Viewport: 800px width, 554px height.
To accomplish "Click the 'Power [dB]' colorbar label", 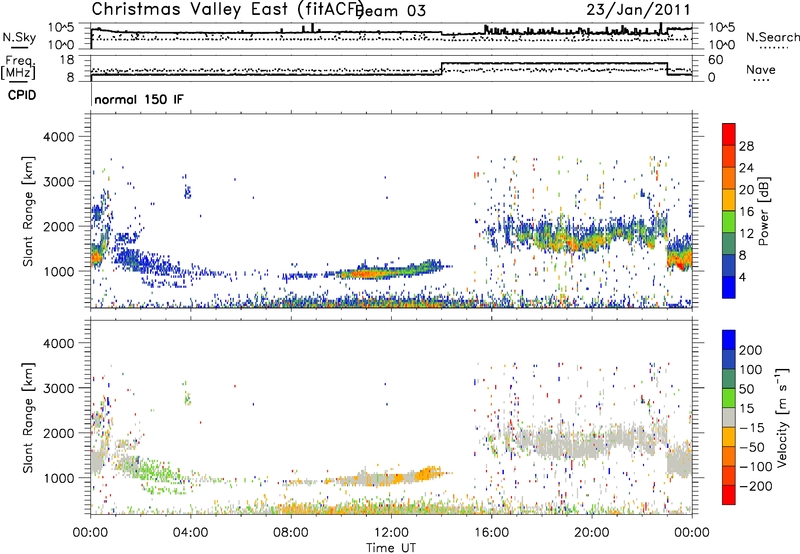I will click(x=764, y=211).
